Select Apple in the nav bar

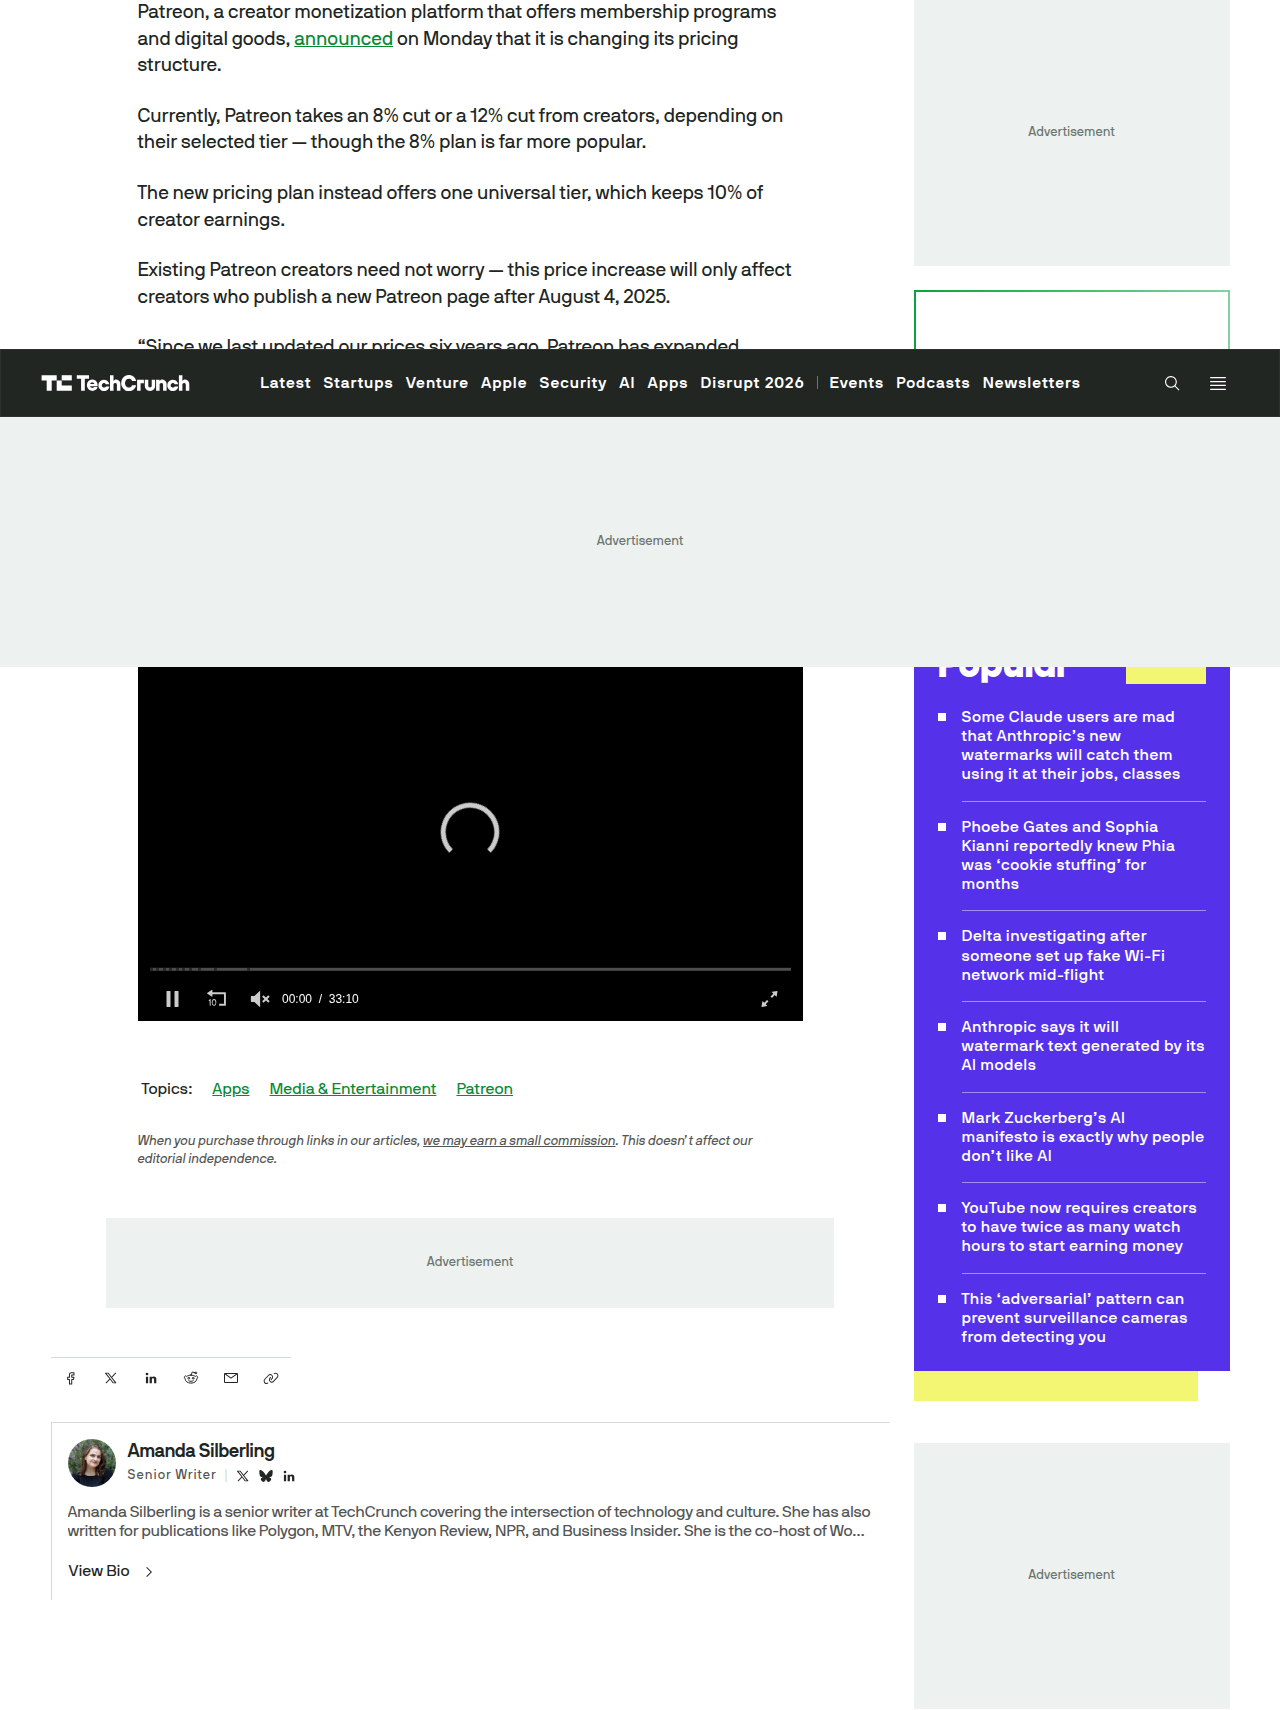click(x=504, y=383)
